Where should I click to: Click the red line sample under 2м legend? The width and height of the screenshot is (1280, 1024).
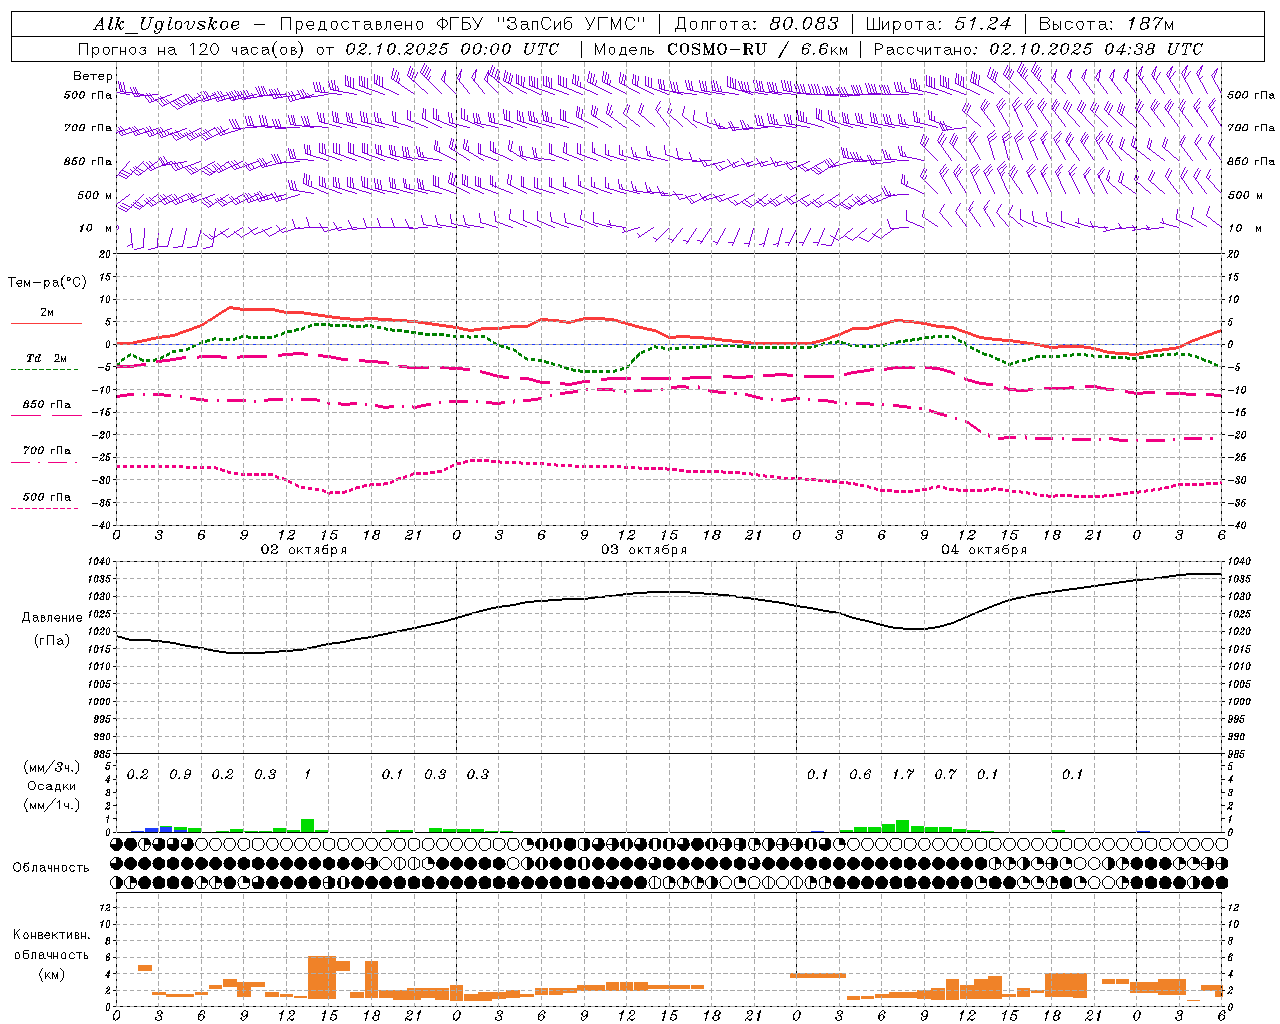[x=46, y=324]
